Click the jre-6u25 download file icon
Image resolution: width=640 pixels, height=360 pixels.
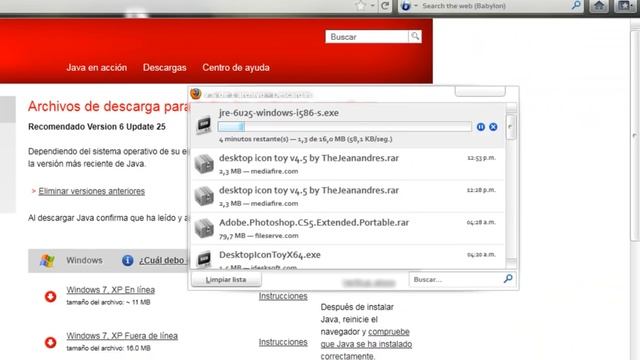[x=204, y=124]
